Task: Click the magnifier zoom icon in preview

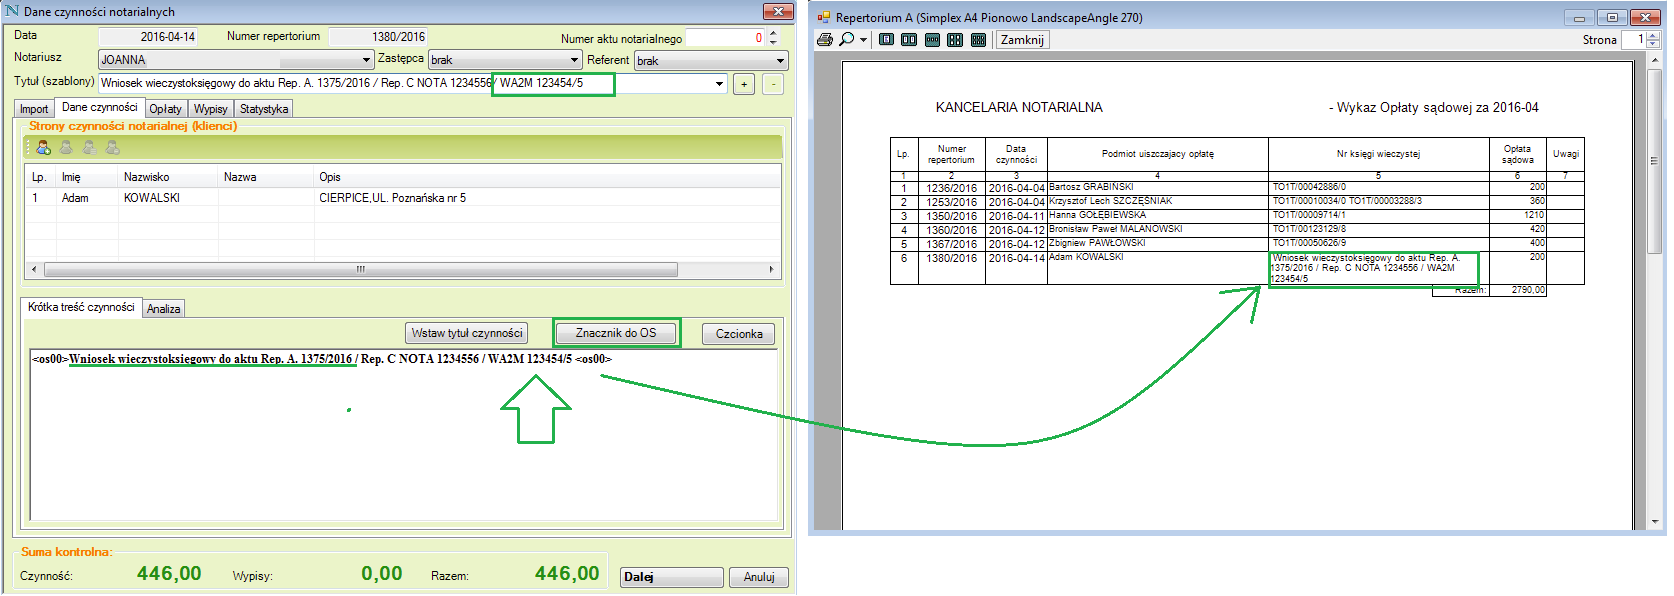Action: coord(847,40)
